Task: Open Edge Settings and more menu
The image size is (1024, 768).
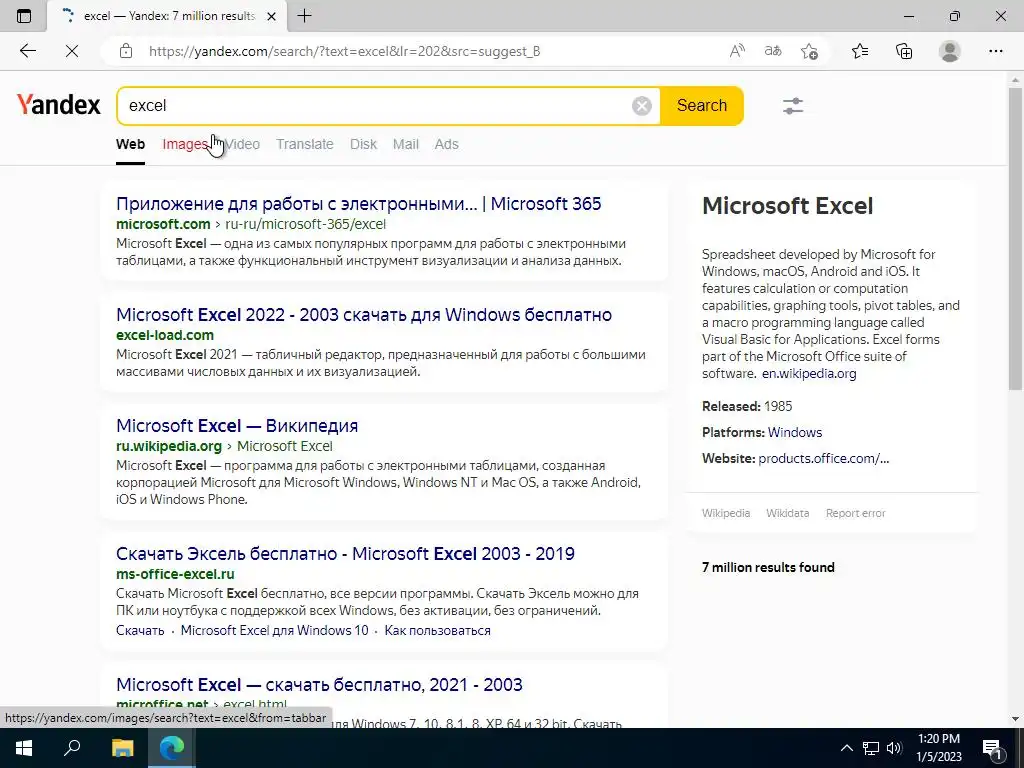Action: coord(995,51)
